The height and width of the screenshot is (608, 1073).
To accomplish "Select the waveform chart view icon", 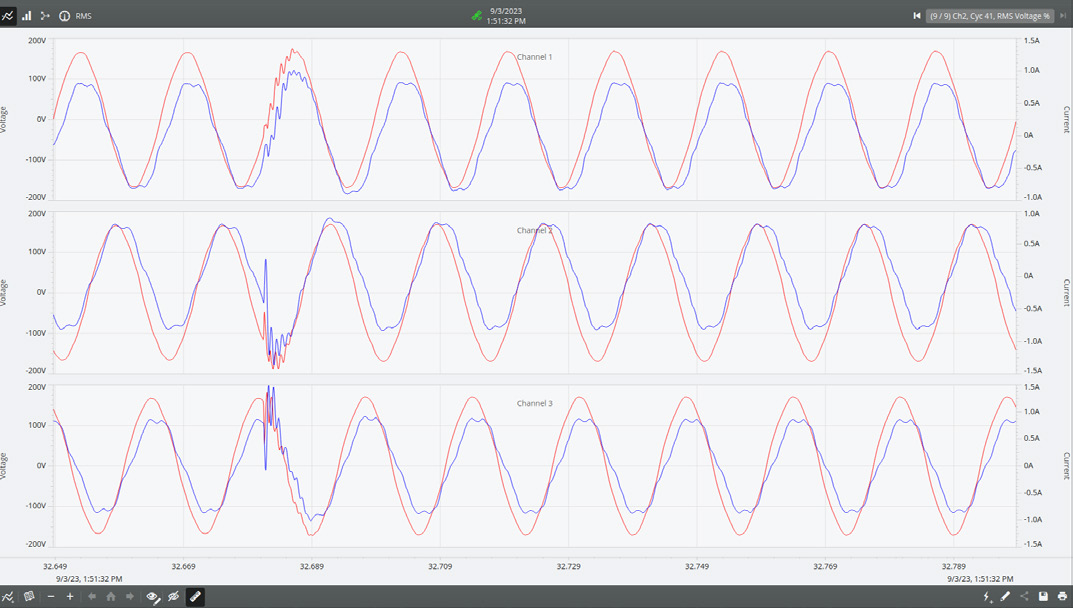I will coord(8,15).
